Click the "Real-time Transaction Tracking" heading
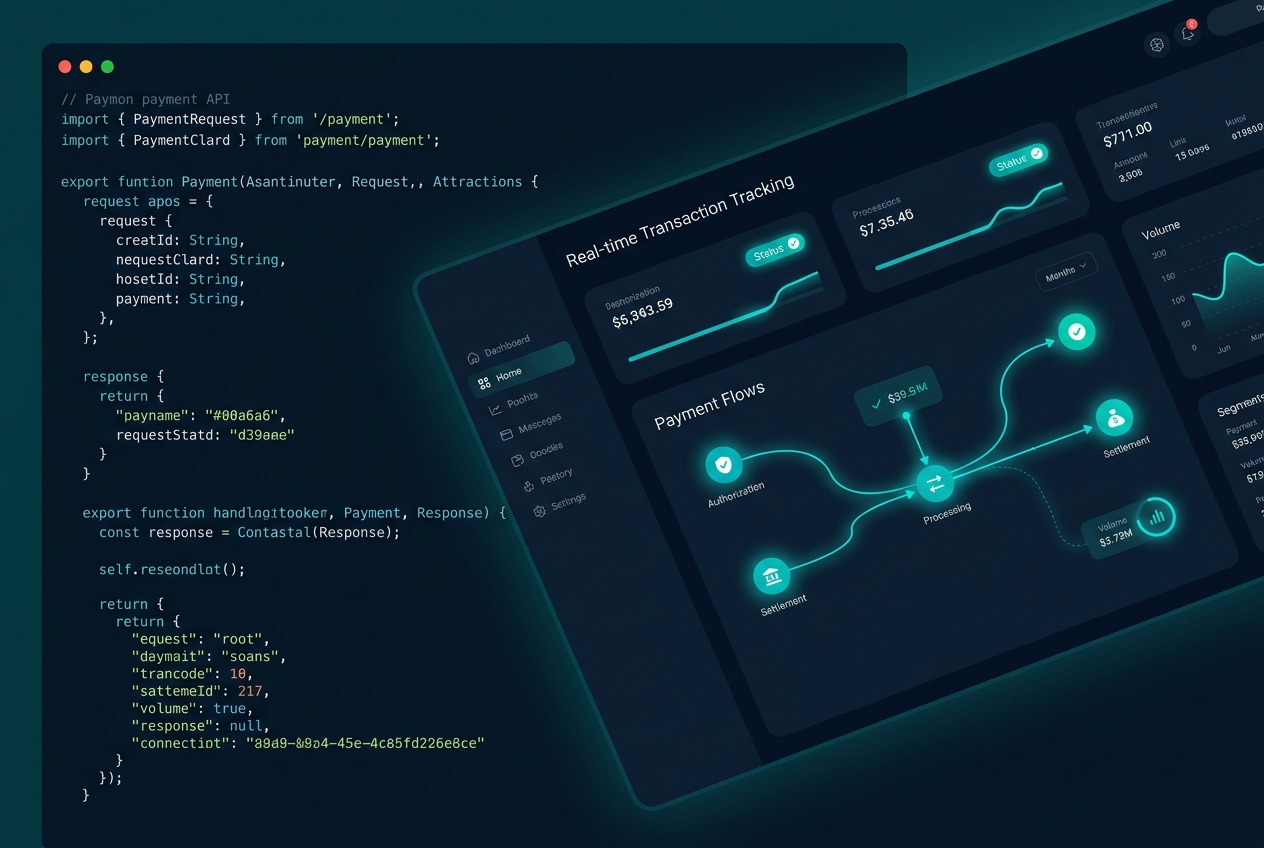This screenshot has width=1264, height=848. [680, 220]
